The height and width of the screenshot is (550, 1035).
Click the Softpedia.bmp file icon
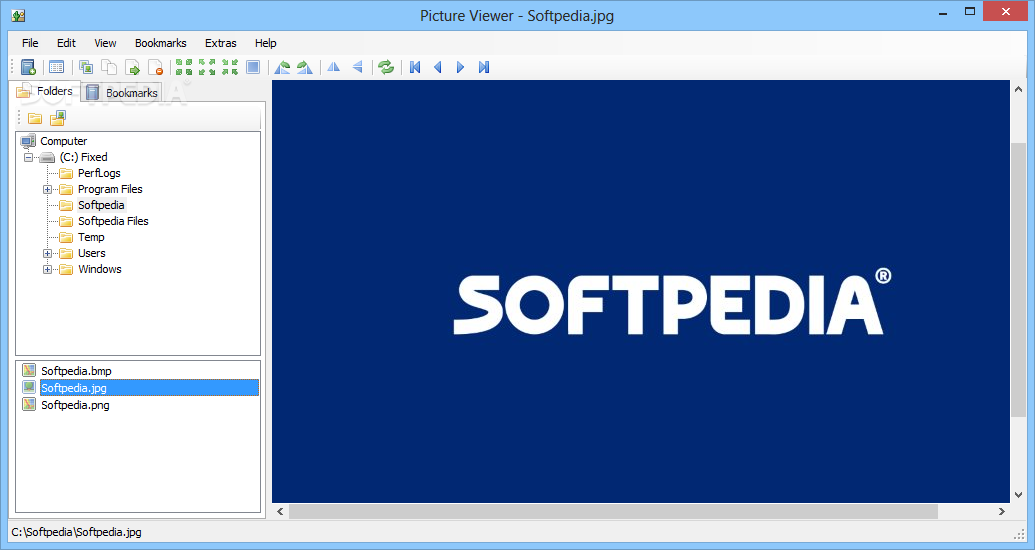29,370
